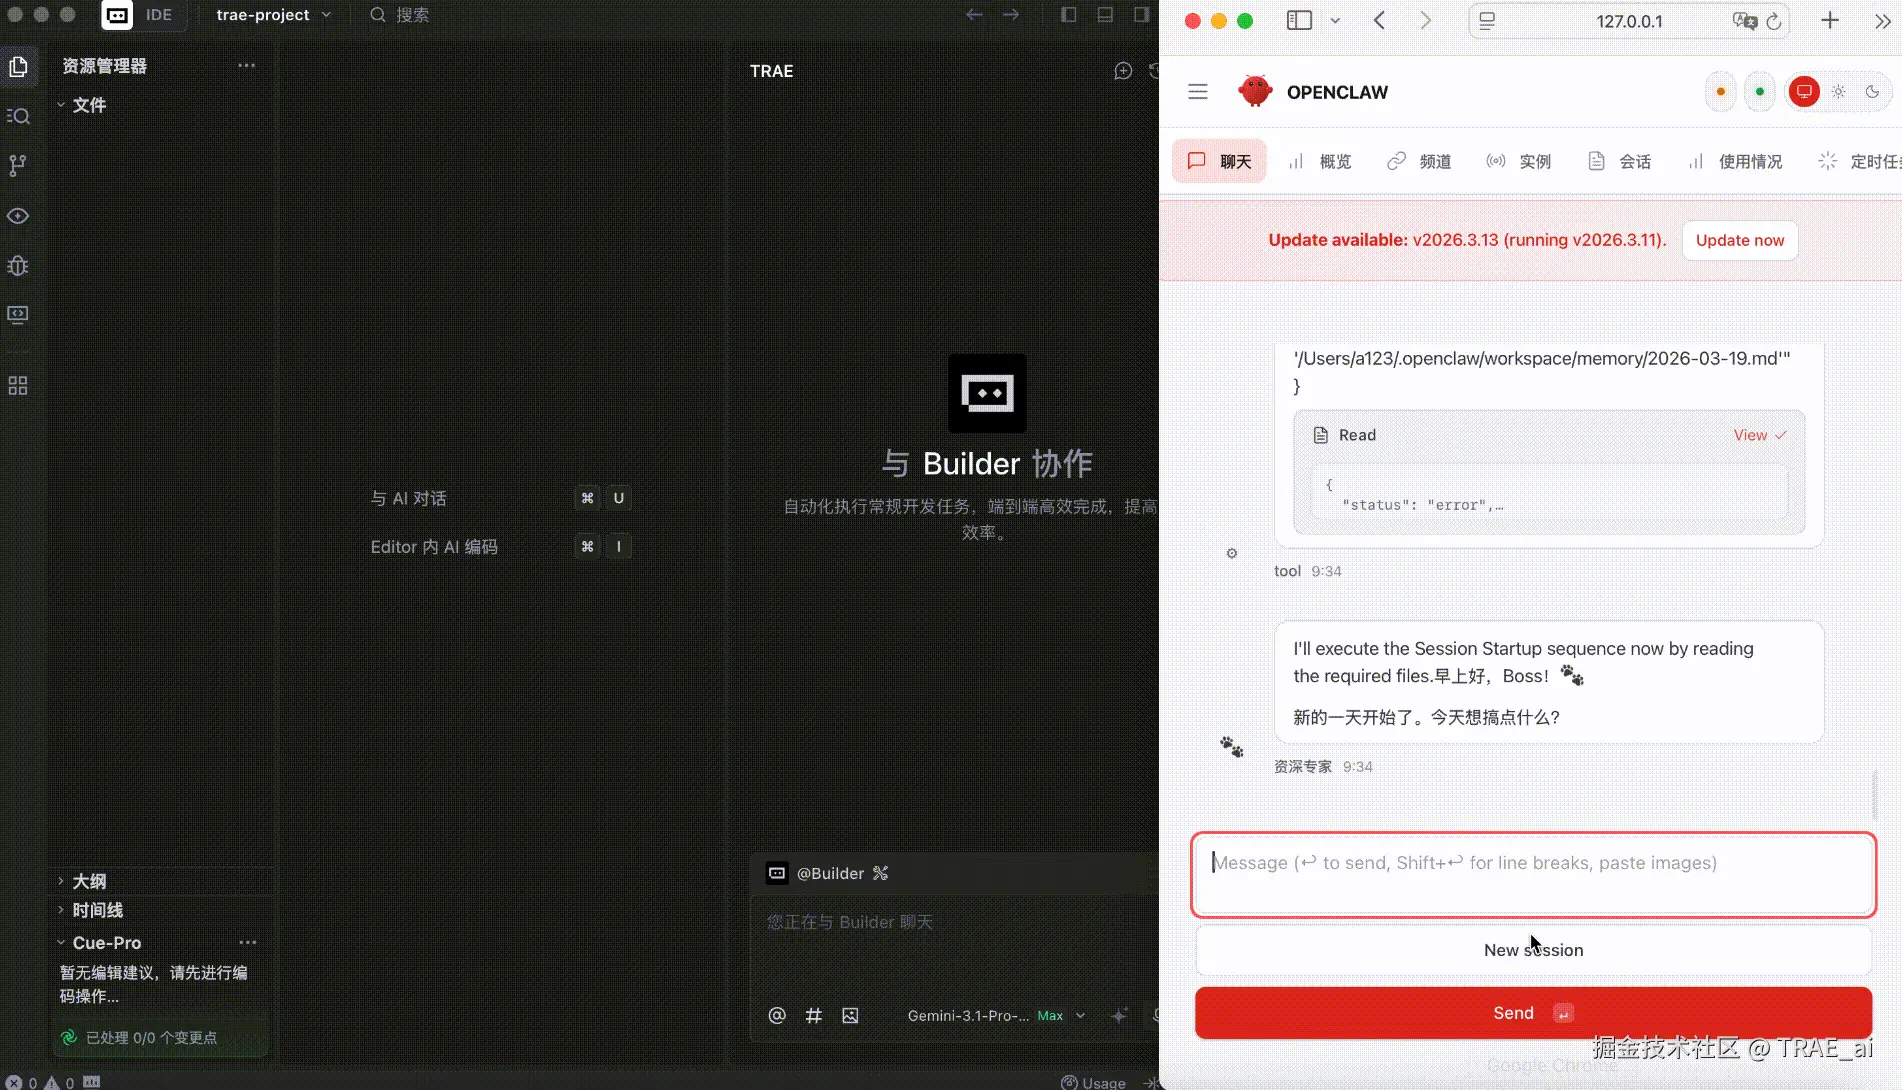Click the OpenClaw message input field
1902x1090 pixels.
(1533, 875)
